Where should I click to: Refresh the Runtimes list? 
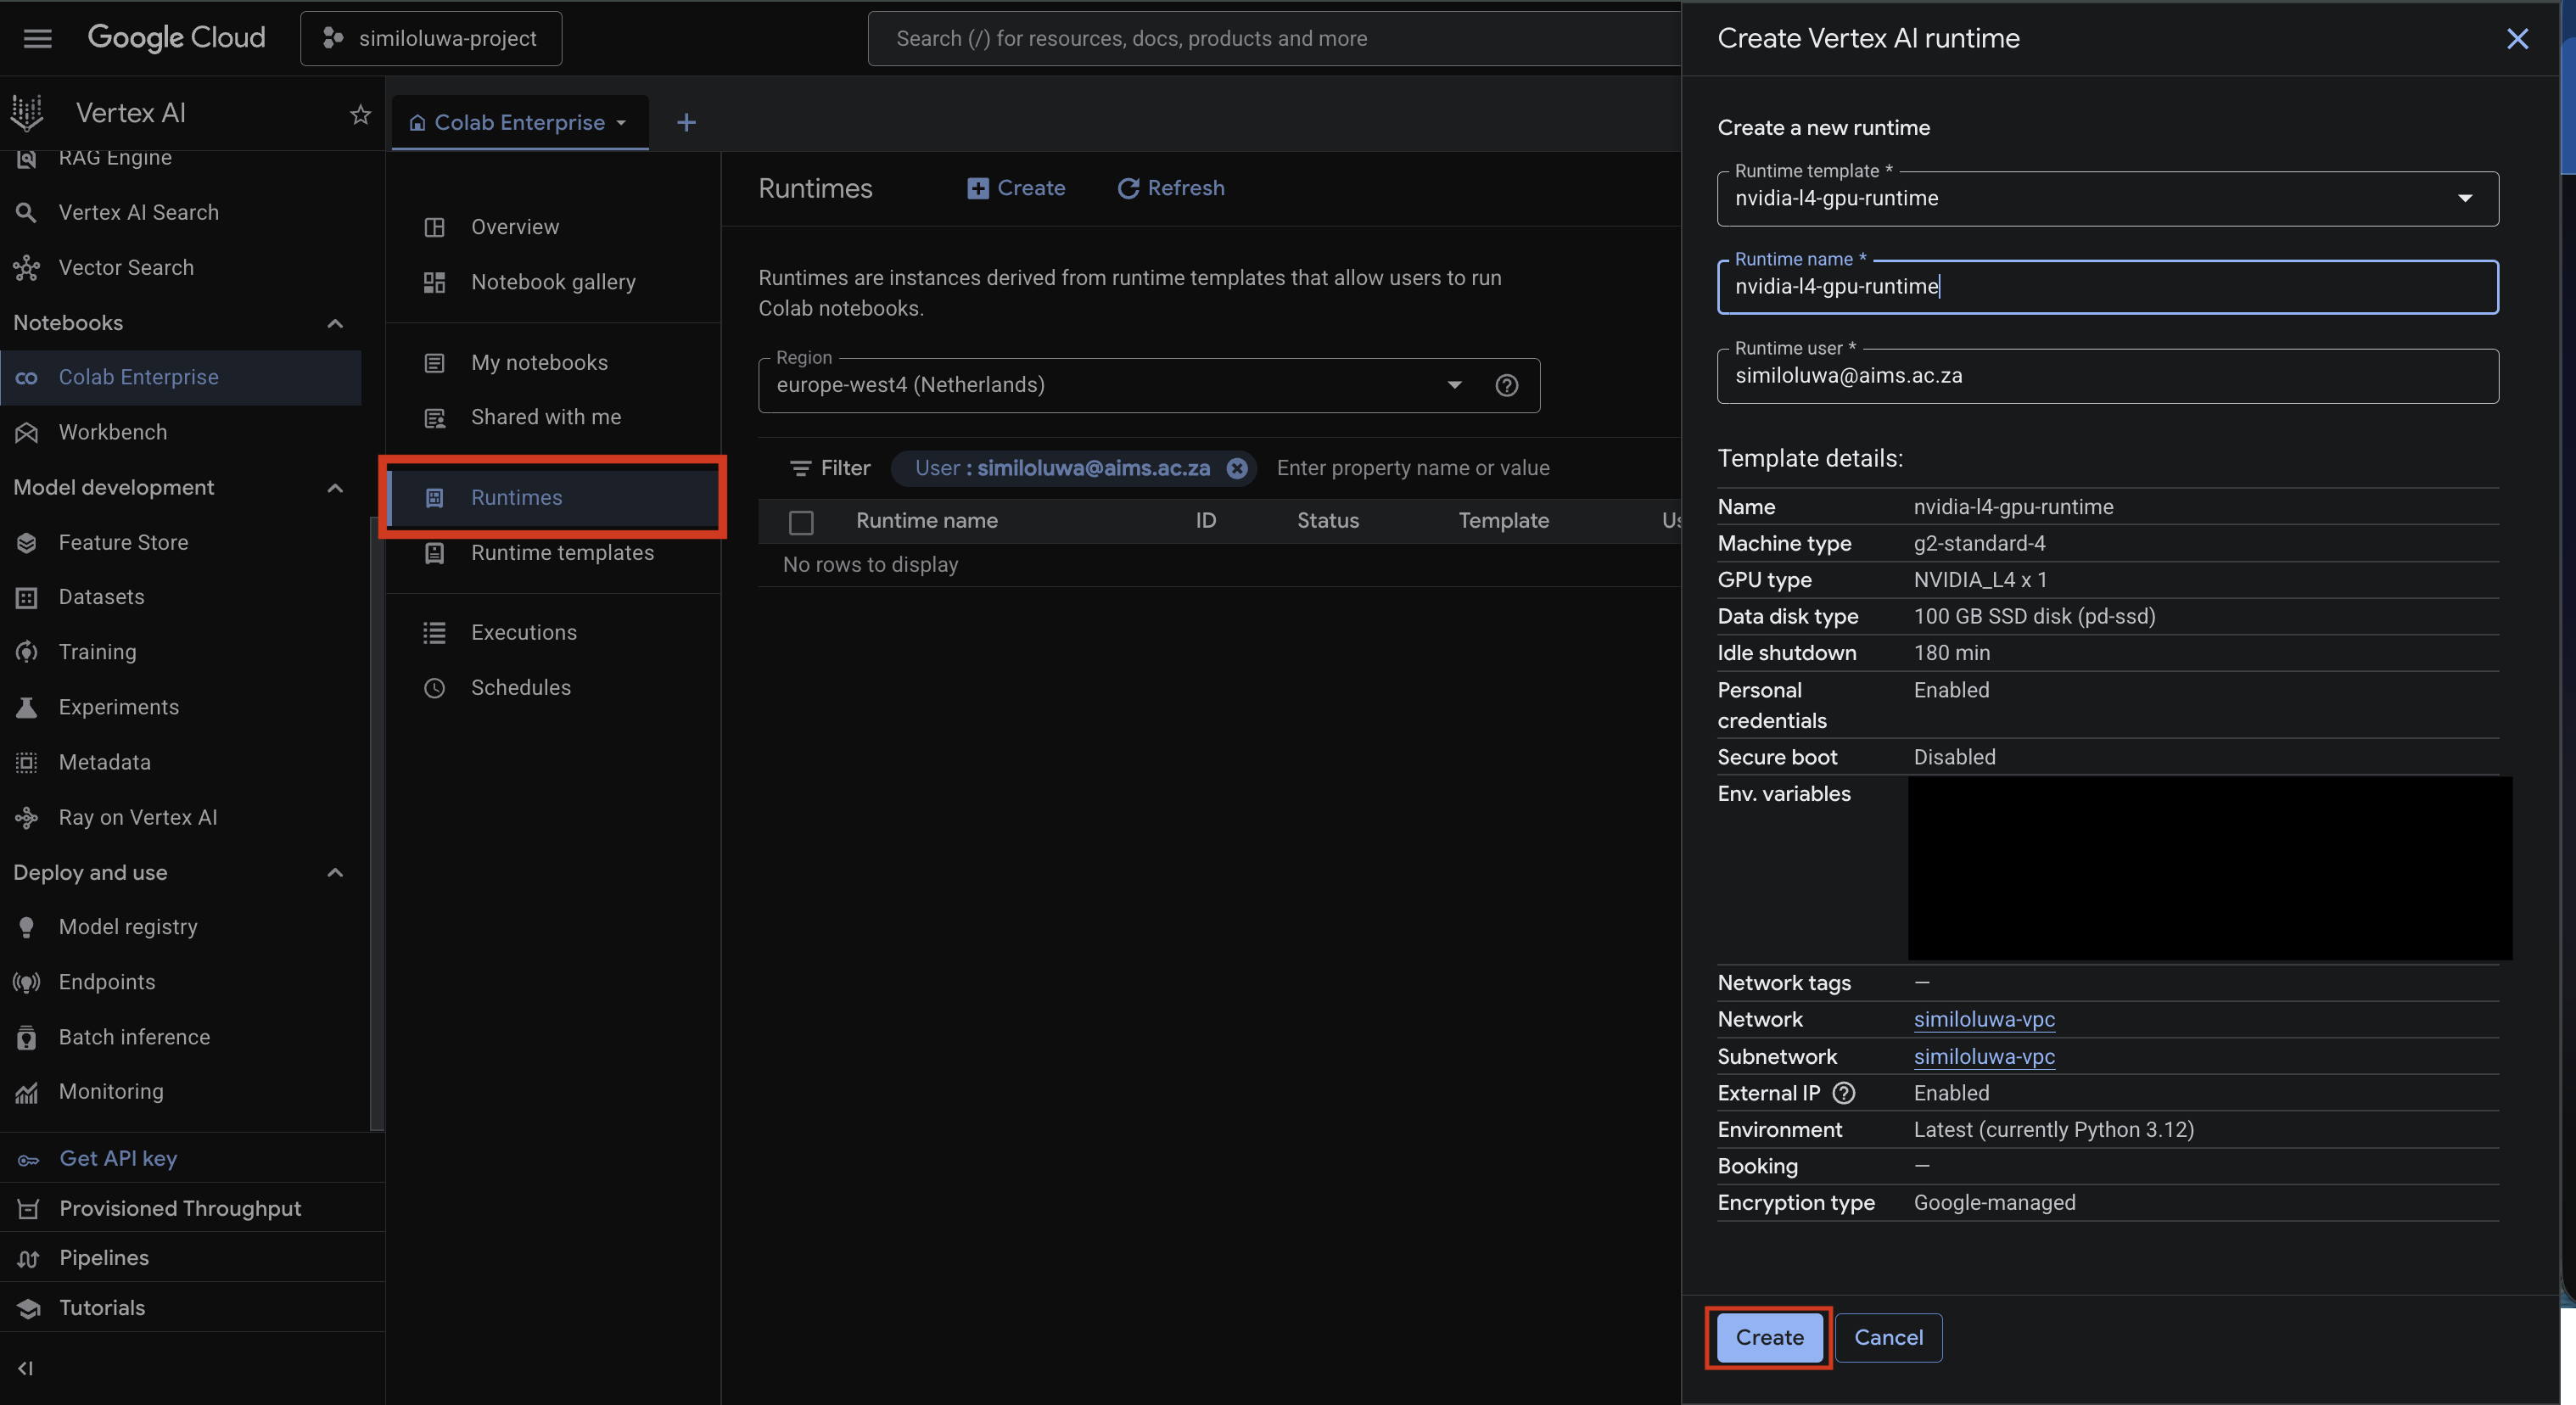[1170, 188]
